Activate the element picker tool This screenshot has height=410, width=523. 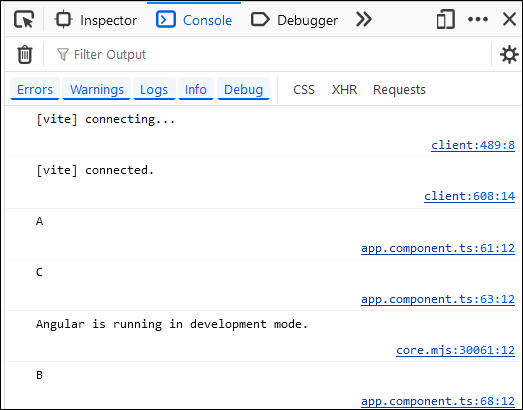point(24,20)
